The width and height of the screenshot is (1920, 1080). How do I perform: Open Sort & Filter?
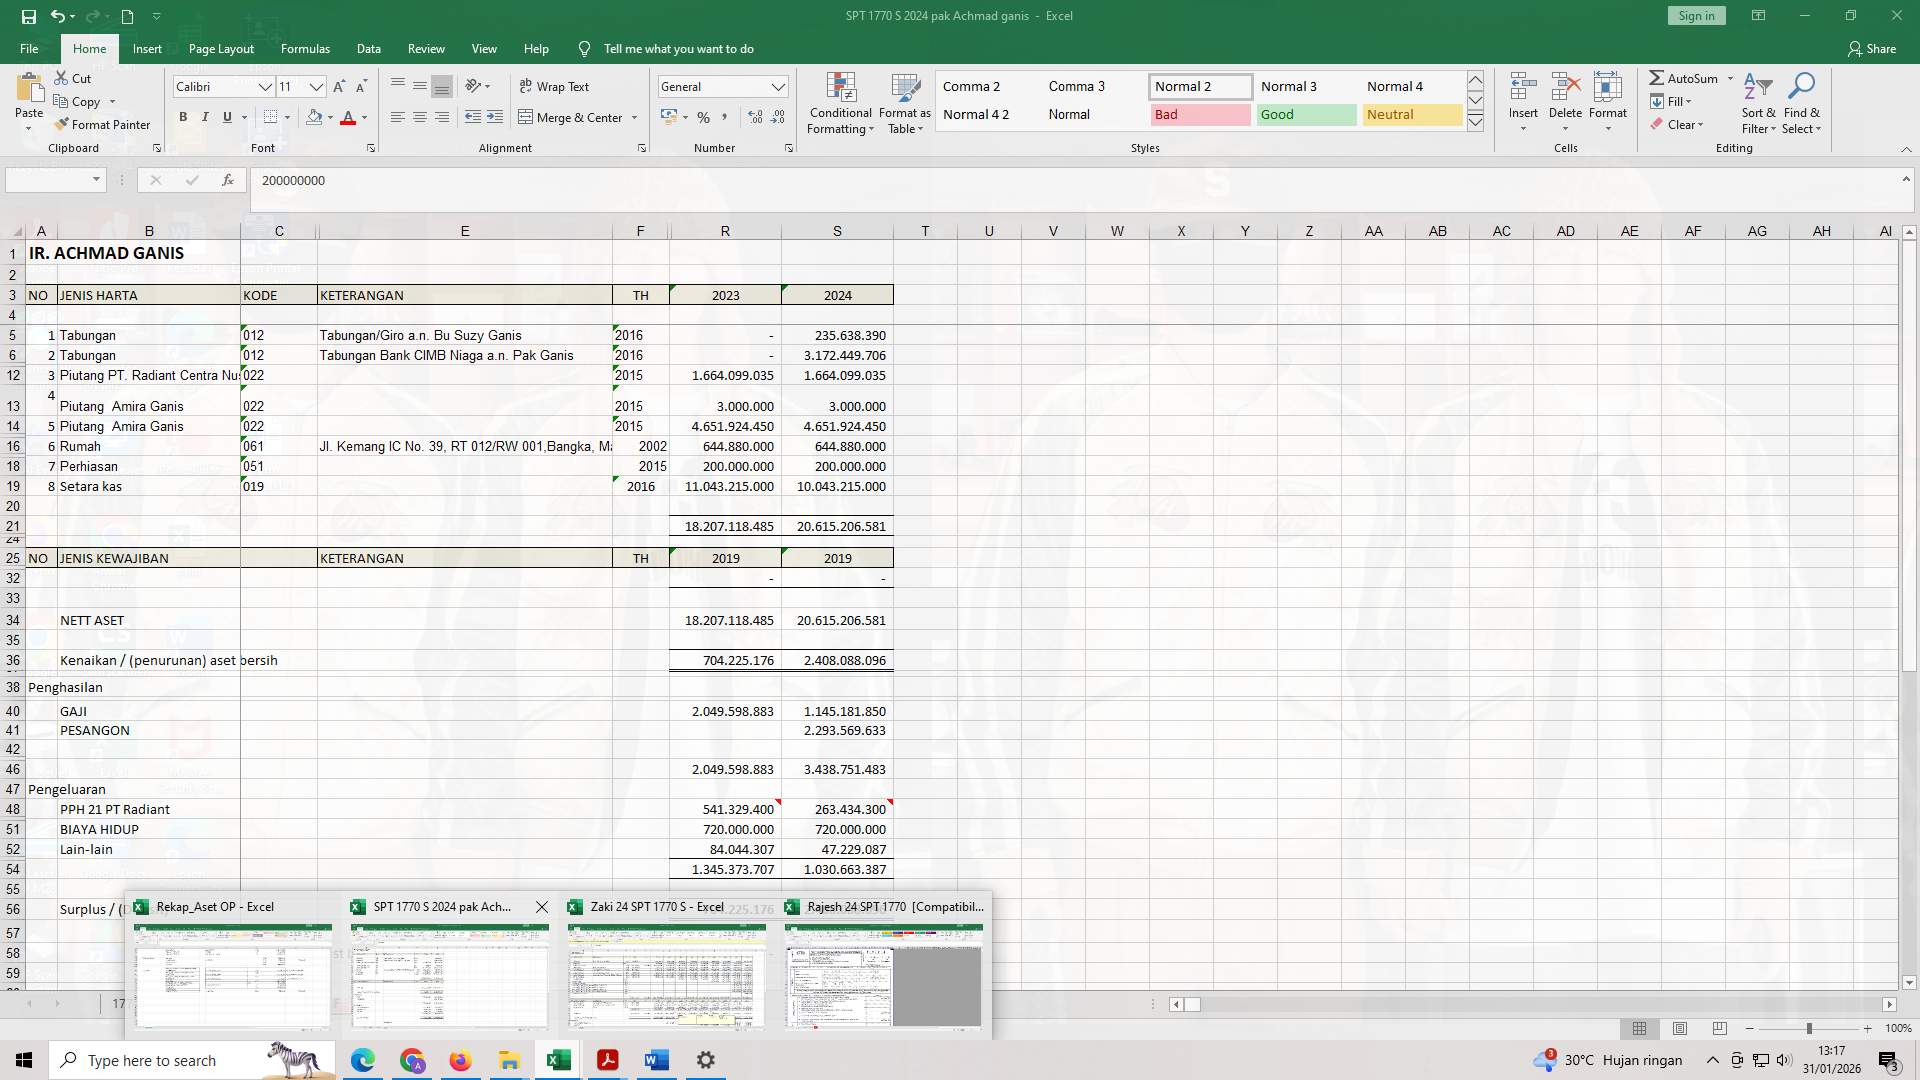click(1757, 103)
